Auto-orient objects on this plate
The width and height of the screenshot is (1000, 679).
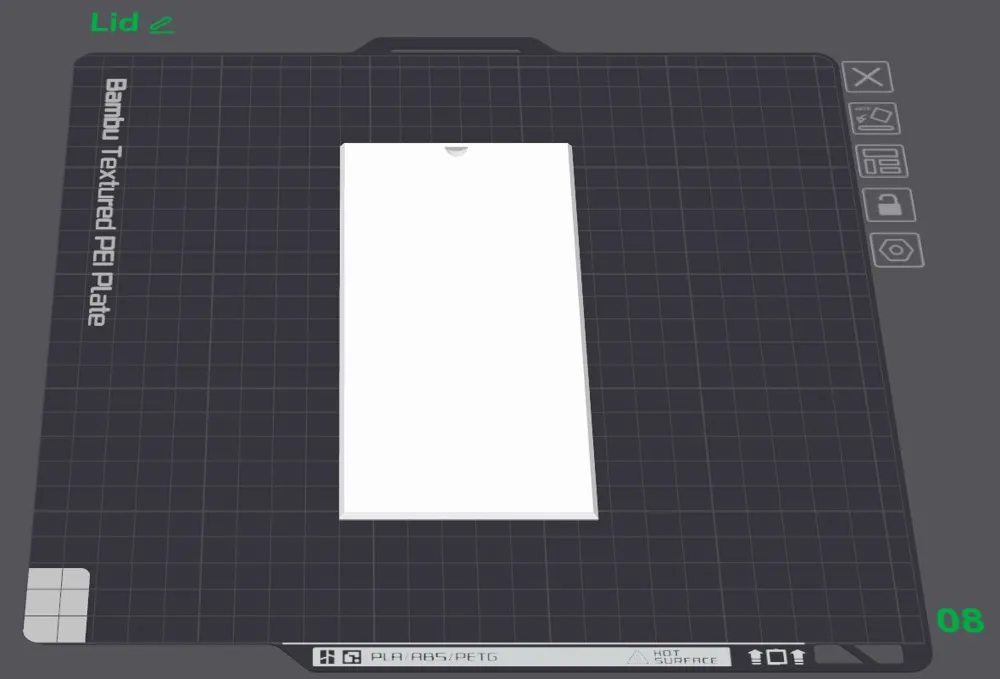874,119
